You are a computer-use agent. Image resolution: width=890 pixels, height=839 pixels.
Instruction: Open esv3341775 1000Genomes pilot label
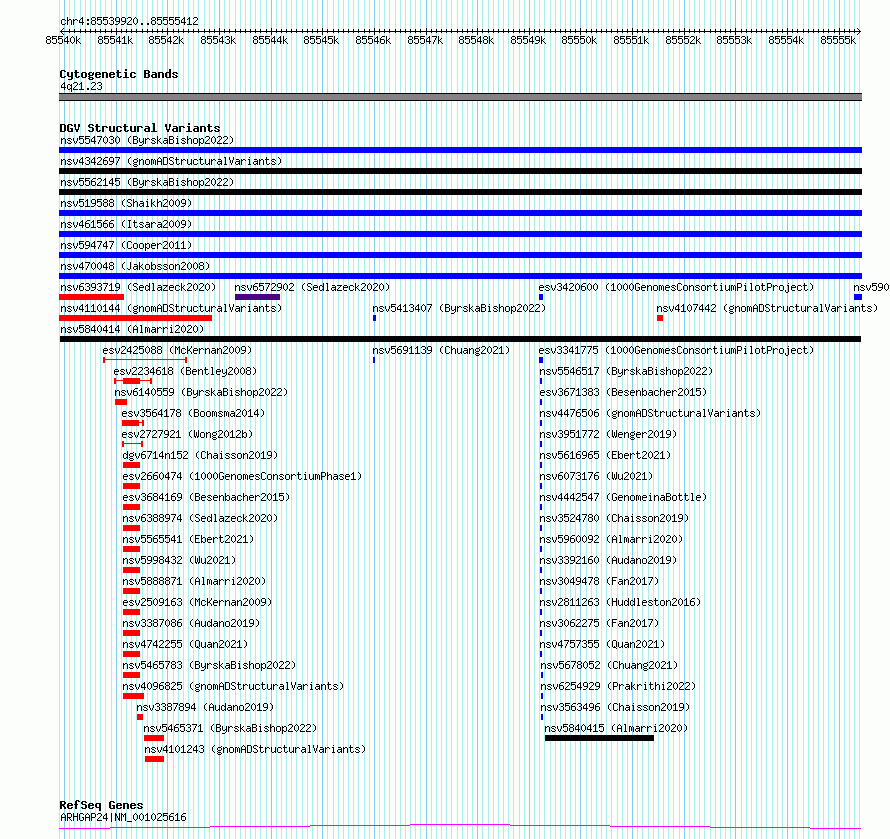point(676,350)
